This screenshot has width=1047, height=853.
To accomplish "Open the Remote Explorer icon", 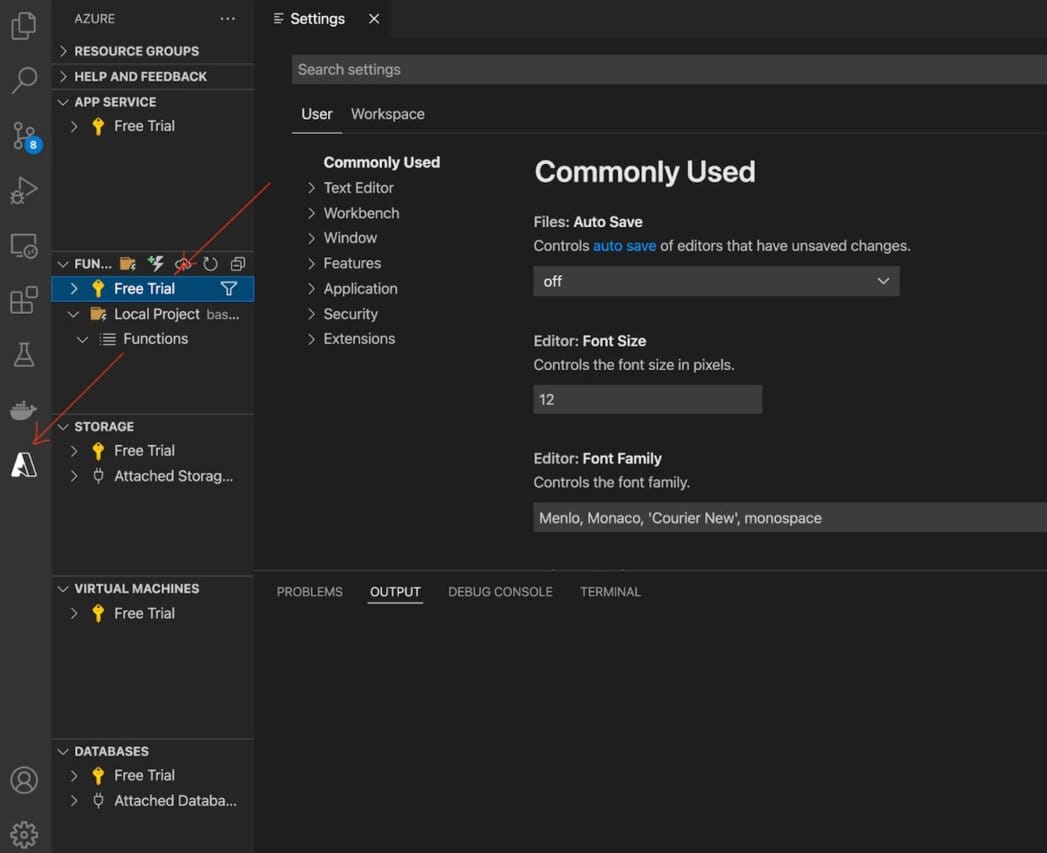I will click(25, 245).
